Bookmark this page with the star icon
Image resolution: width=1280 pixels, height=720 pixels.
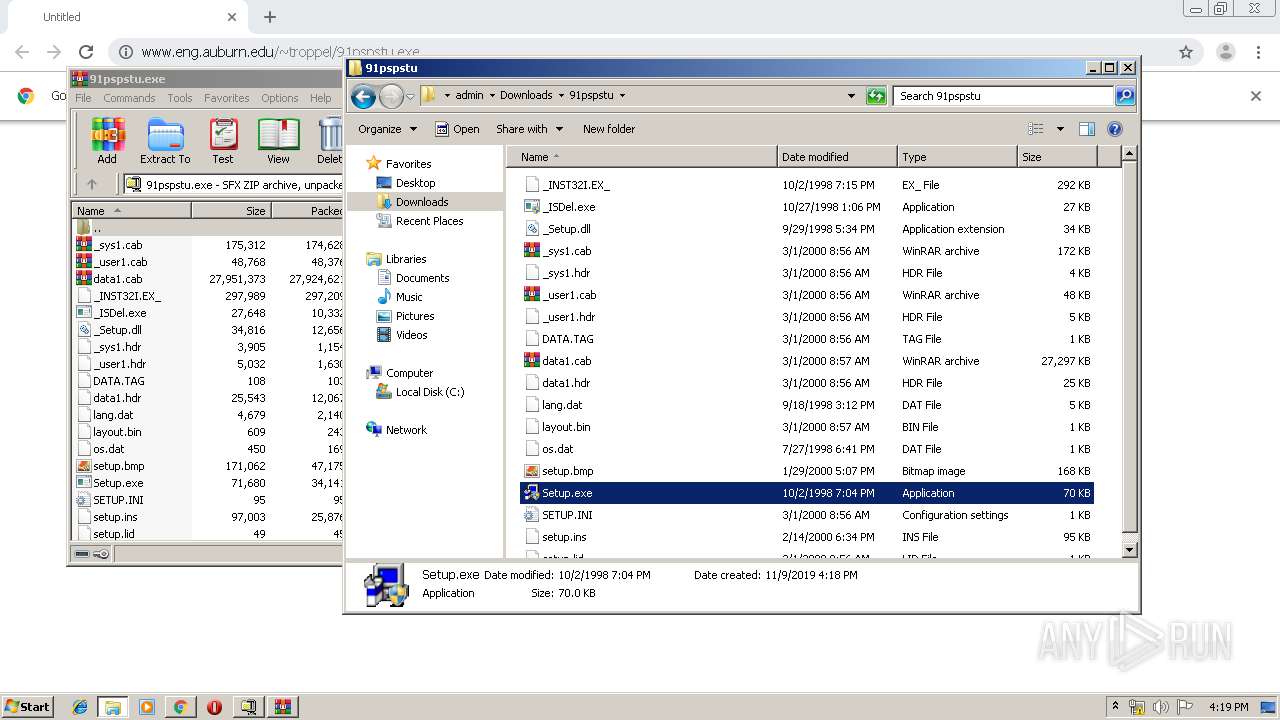click(x=1186, y=52)
